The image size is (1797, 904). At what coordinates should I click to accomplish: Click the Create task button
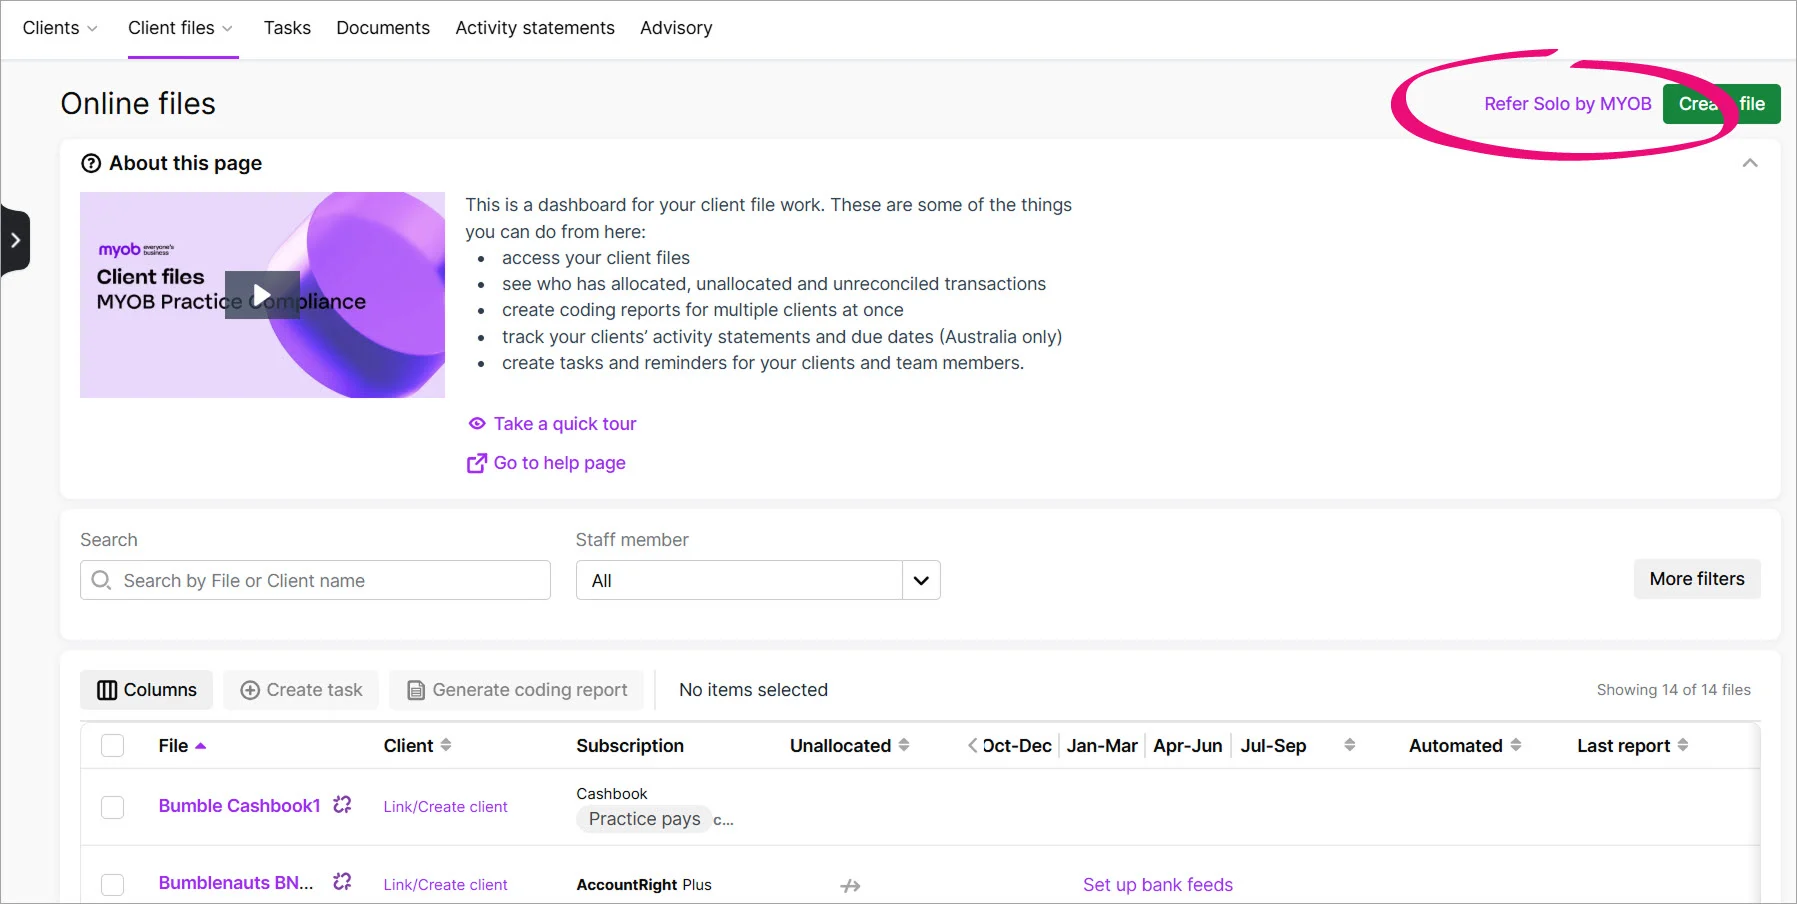click(301, 690)
